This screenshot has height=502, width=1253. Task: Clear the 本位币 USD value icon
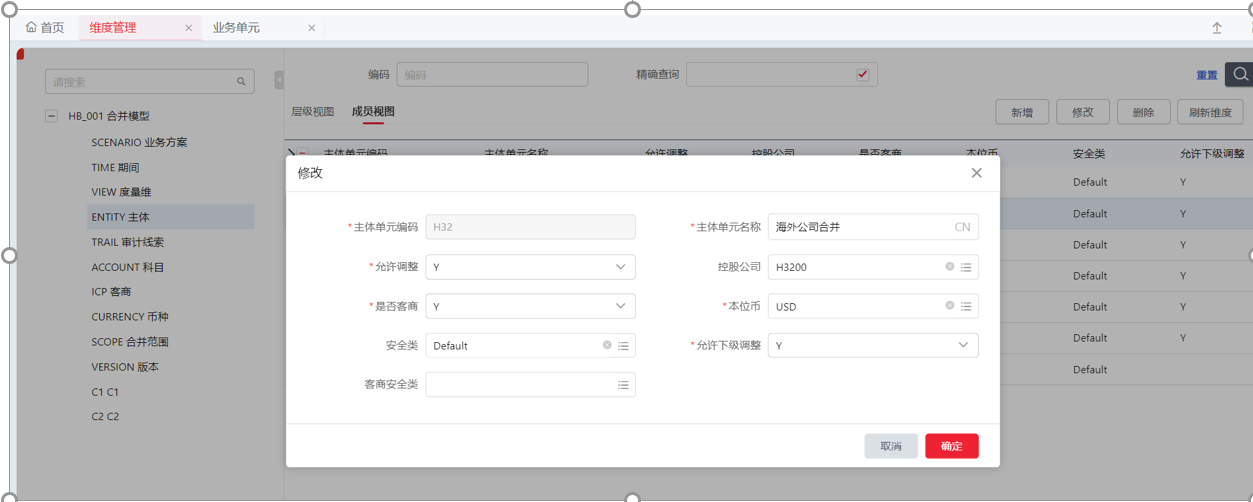950,306
